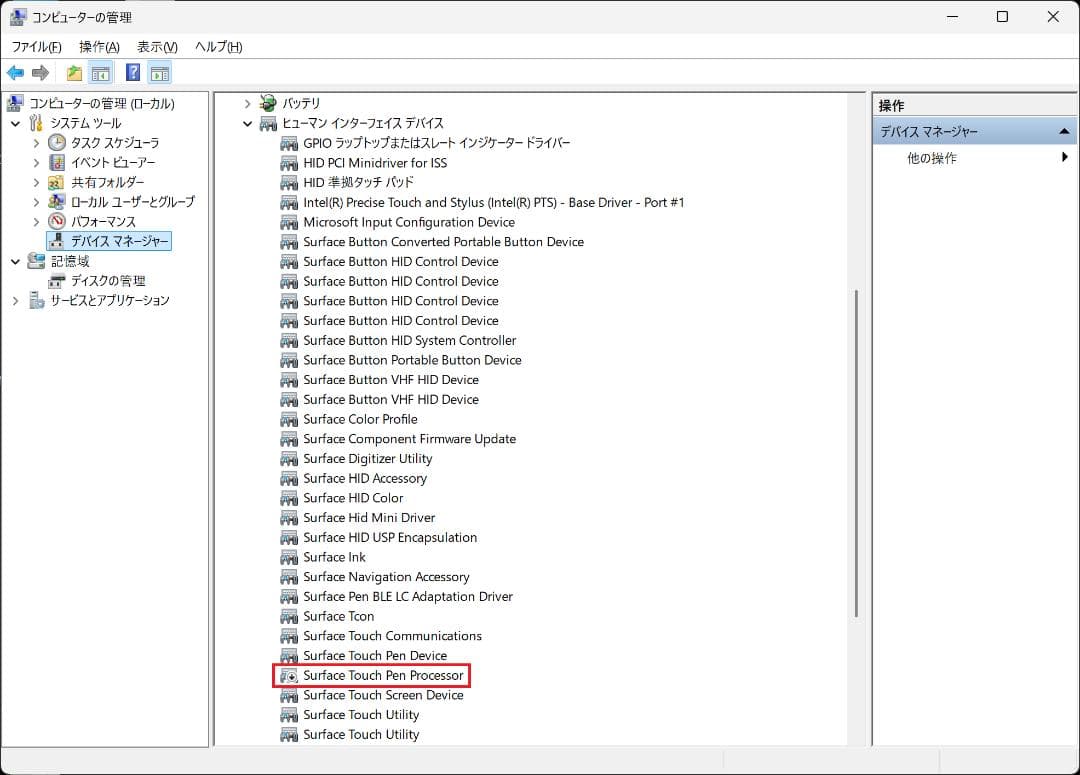This screenshot has height=775, width=1080.
Task: Collapse the 記憶域 tree node
Action: [x=15, y=262]
